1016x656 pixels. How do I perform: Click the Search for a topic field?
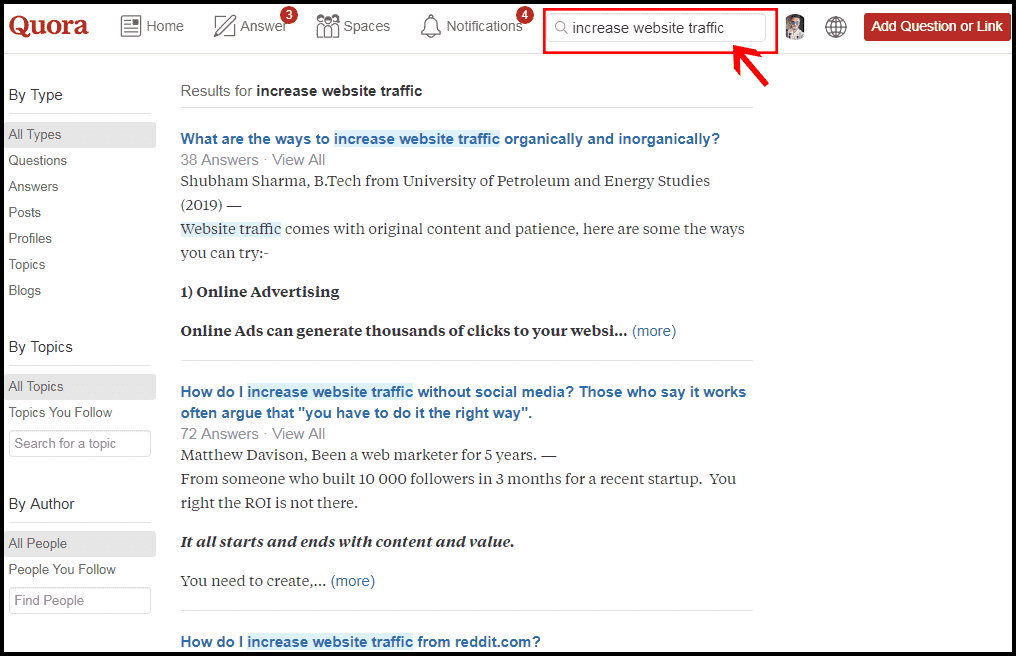(80, 443)
